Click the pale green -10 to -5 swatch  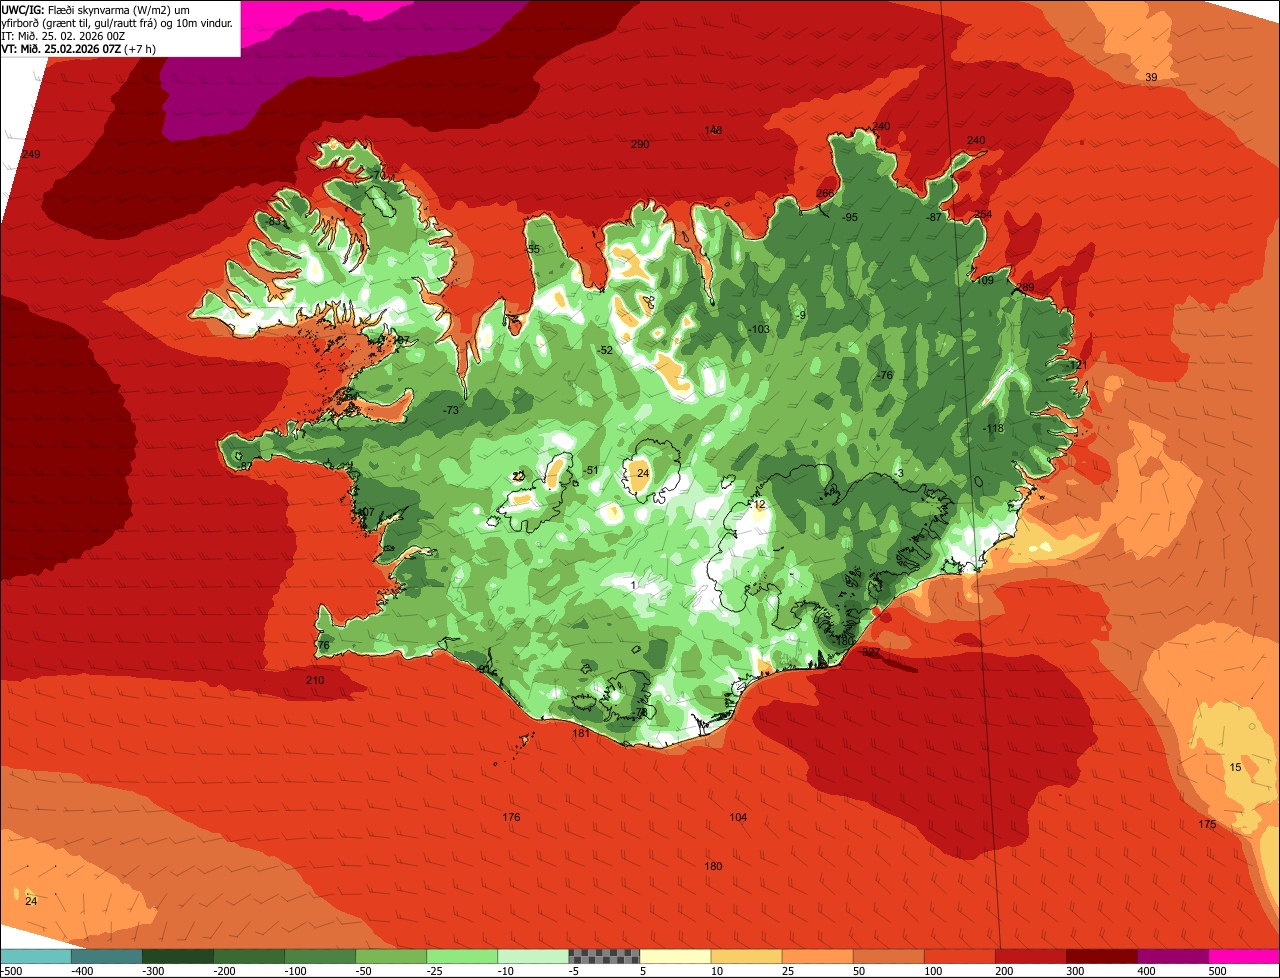532,956
